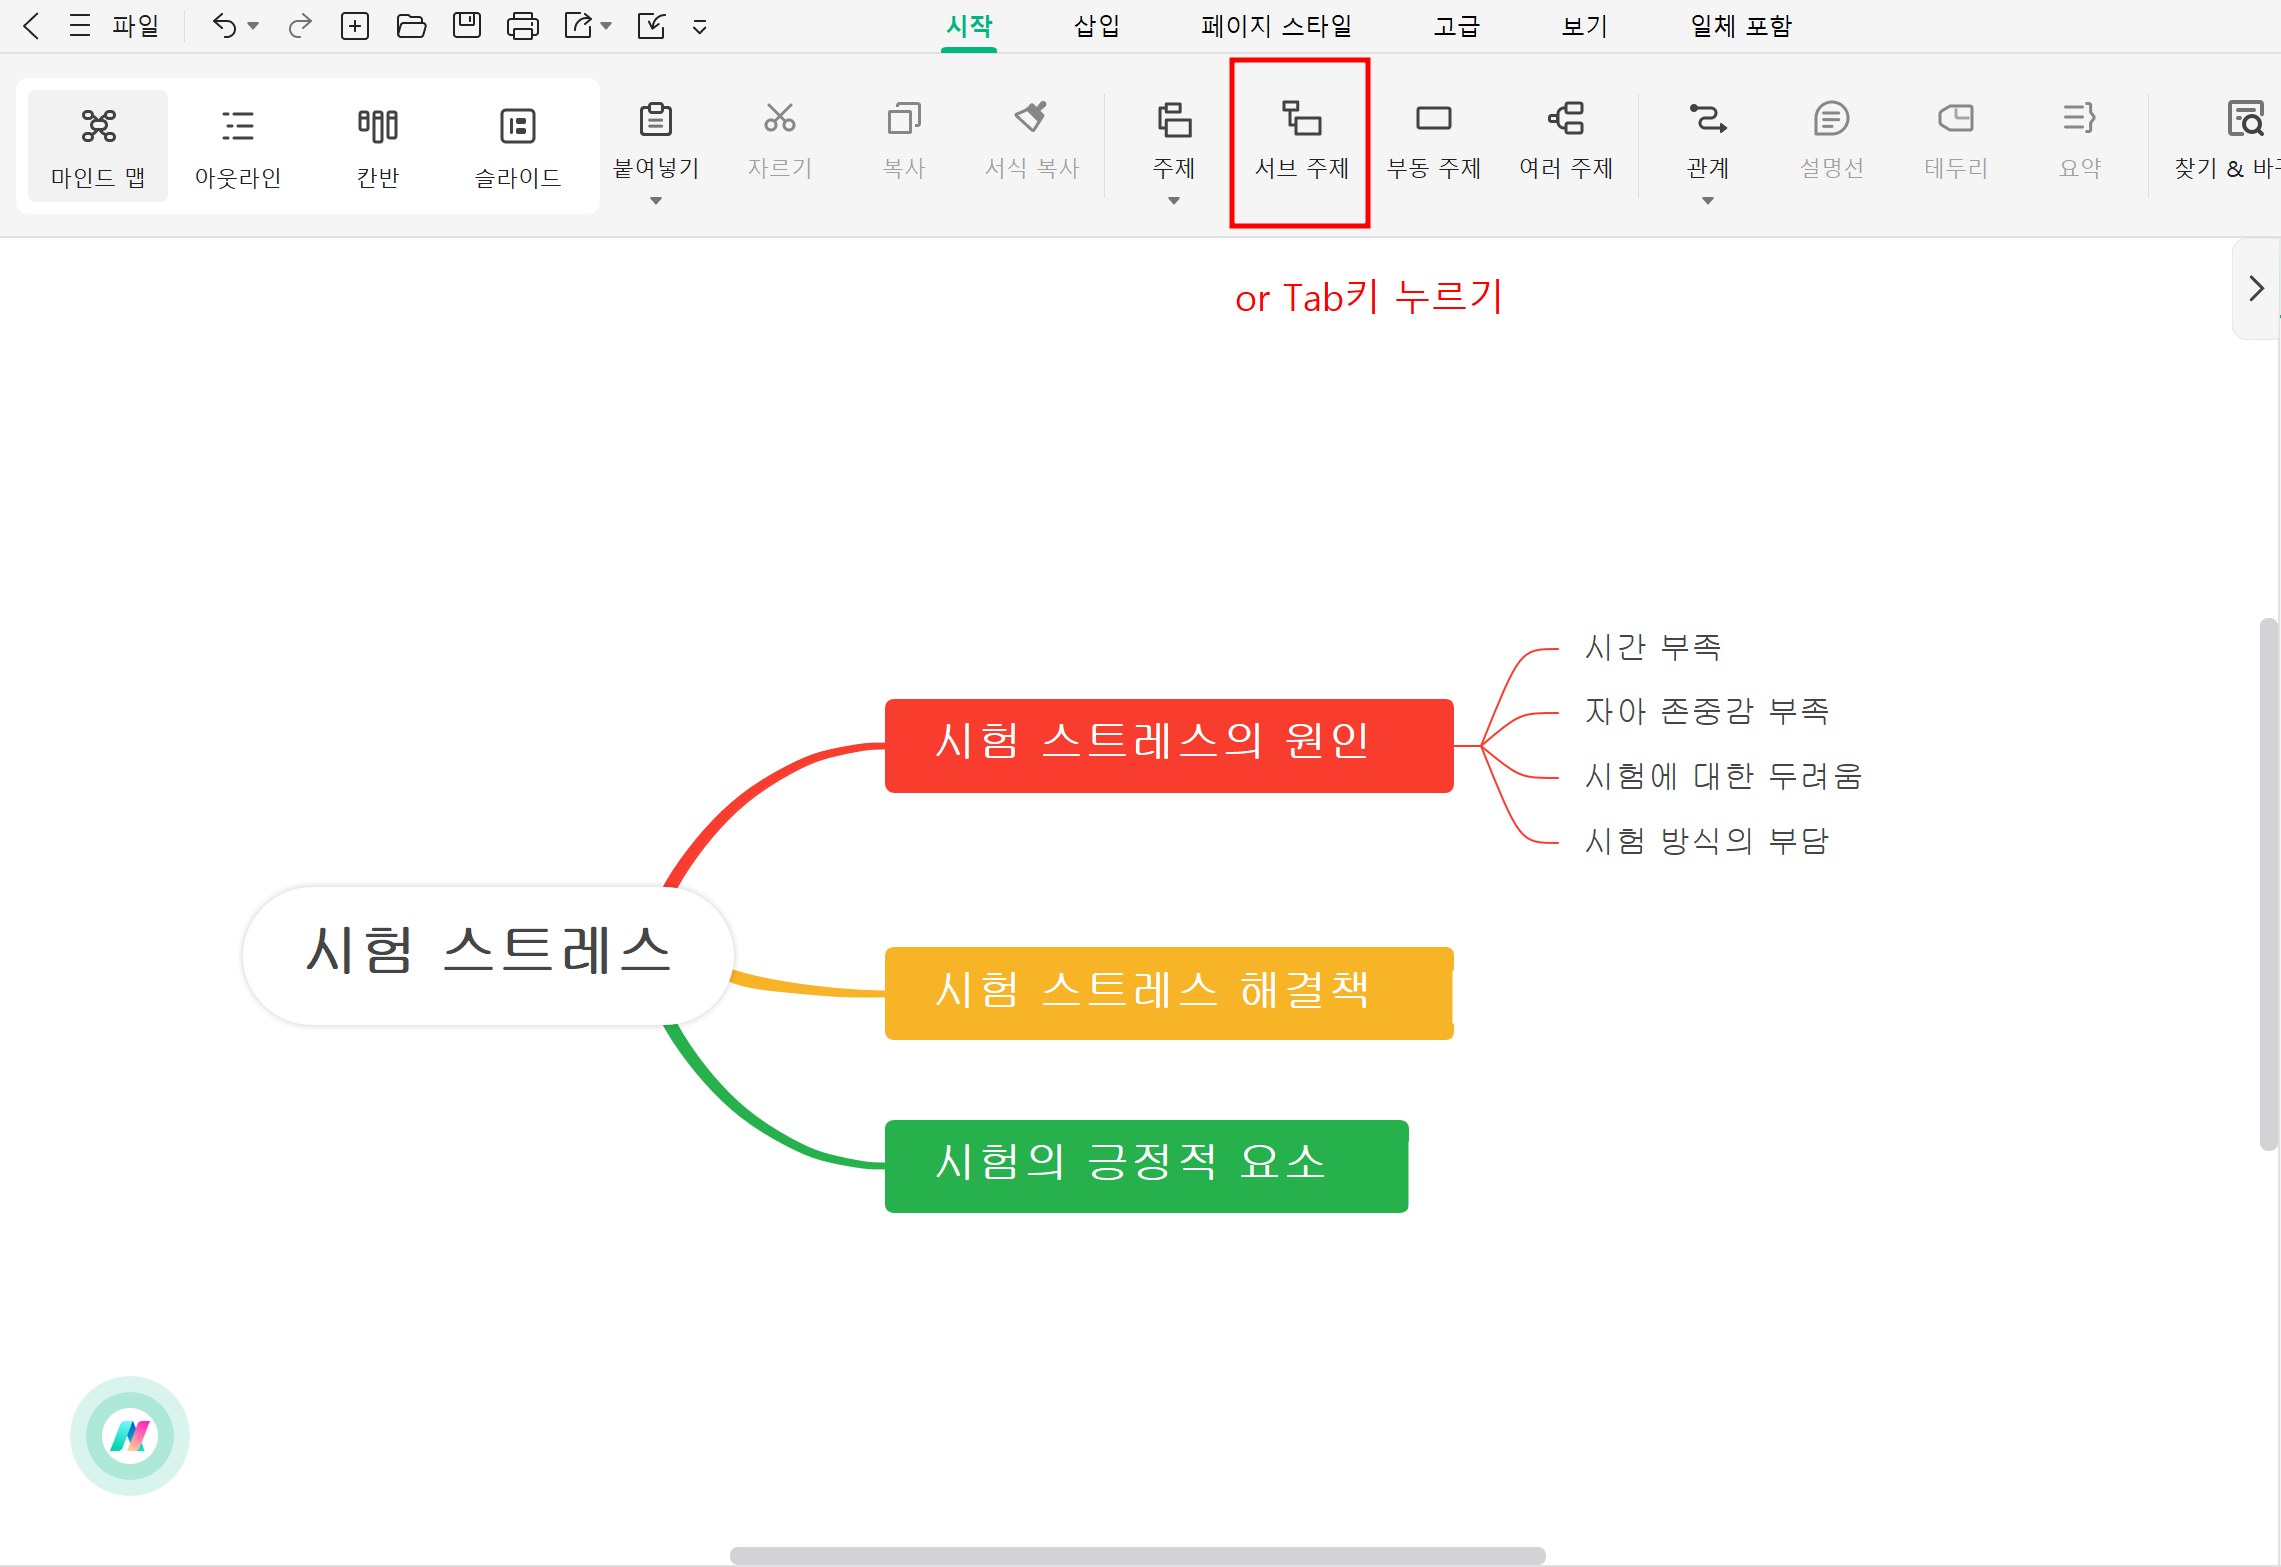The height and width of the screenshot is (1567, 2281).
Task: Go back using the left arrow icon
Action: pyautogui.click(x=31, y=26)
